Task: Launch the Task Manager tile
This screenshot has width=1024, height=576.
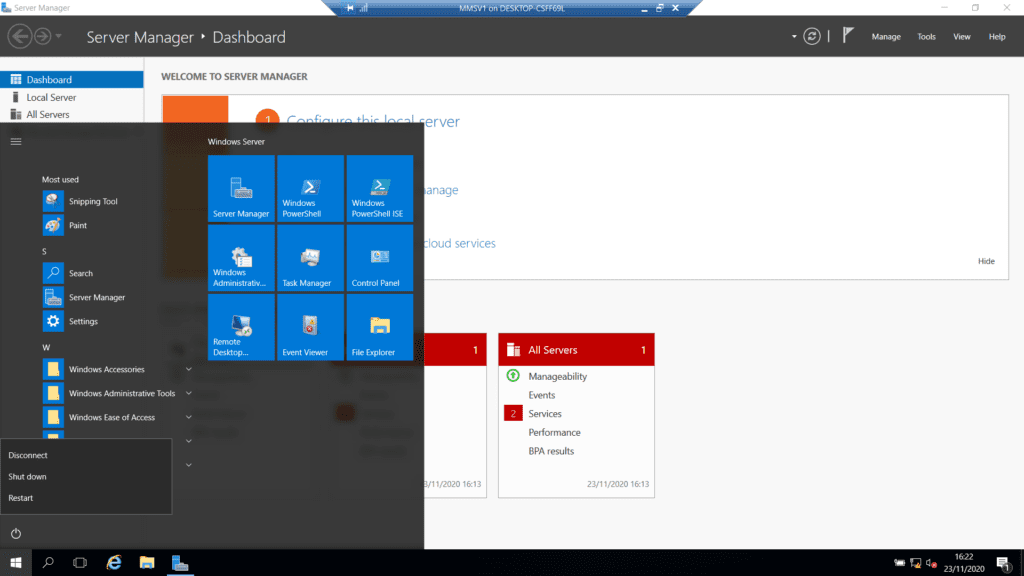Action: pyautogui.click(x=310, y=257)
